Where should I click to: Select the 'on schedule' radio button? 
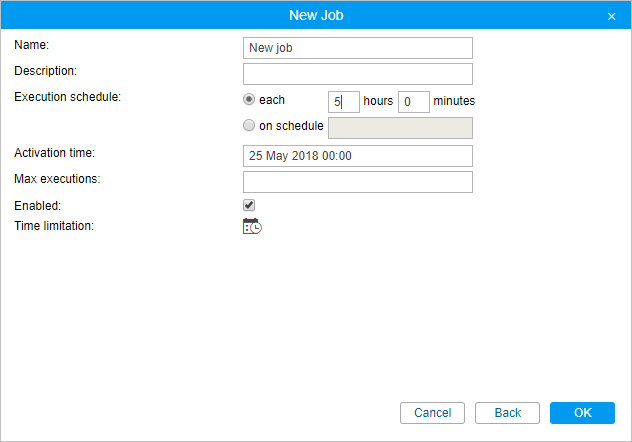[x=249, y=125]
